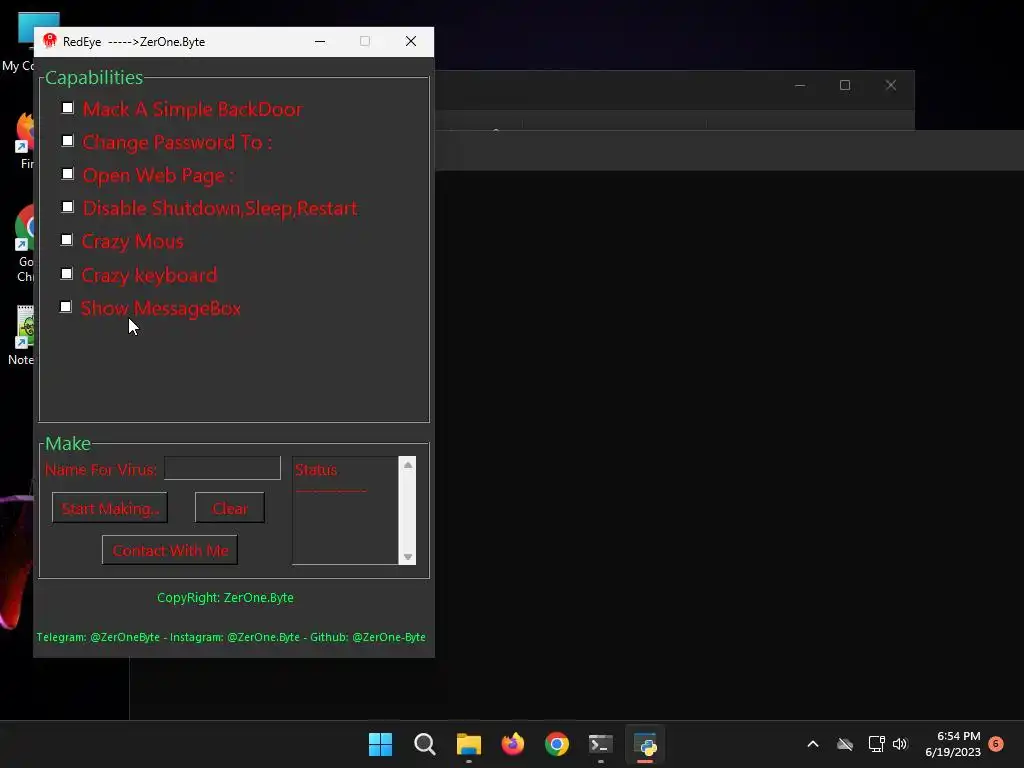Open the notification badge showing 6

coord(996,744)
